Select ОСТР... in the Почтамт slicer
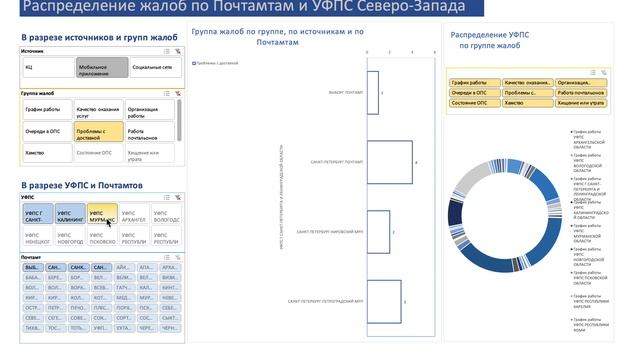The image size is (640, 360). pyautogui.click(x=33, y=308)
